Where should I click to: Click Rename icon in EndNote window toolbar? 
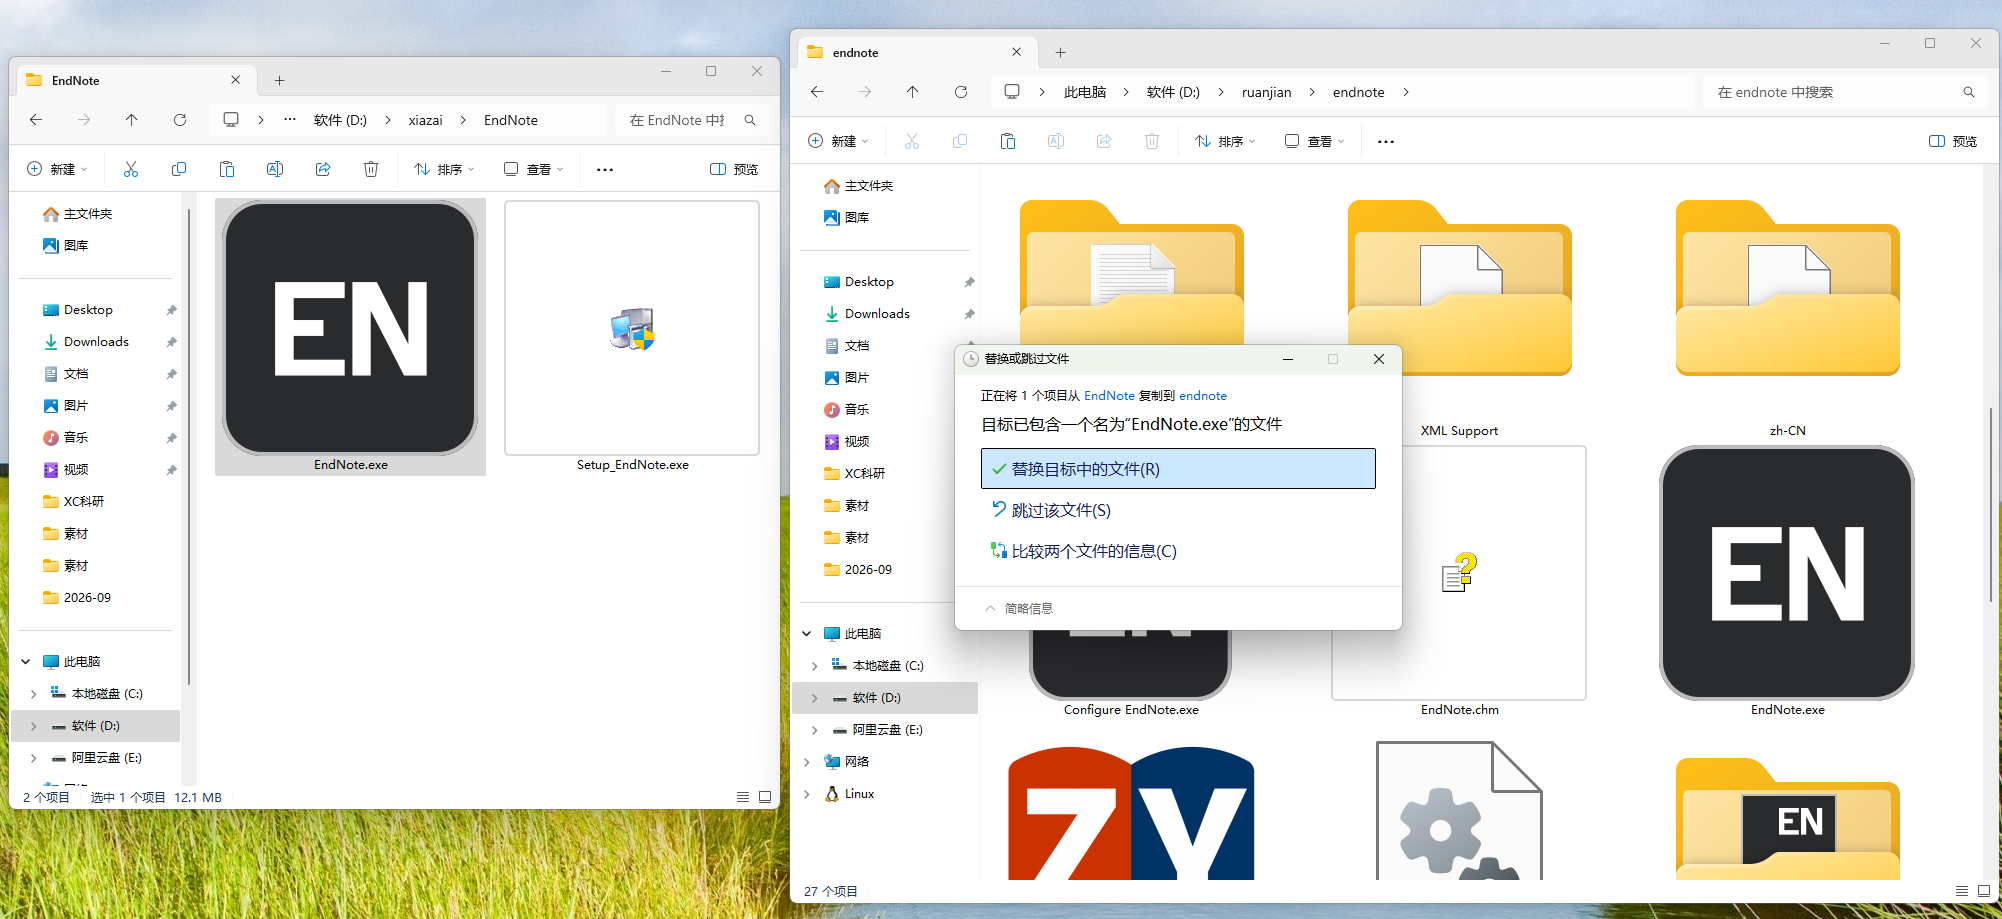(x=275, y=169)
